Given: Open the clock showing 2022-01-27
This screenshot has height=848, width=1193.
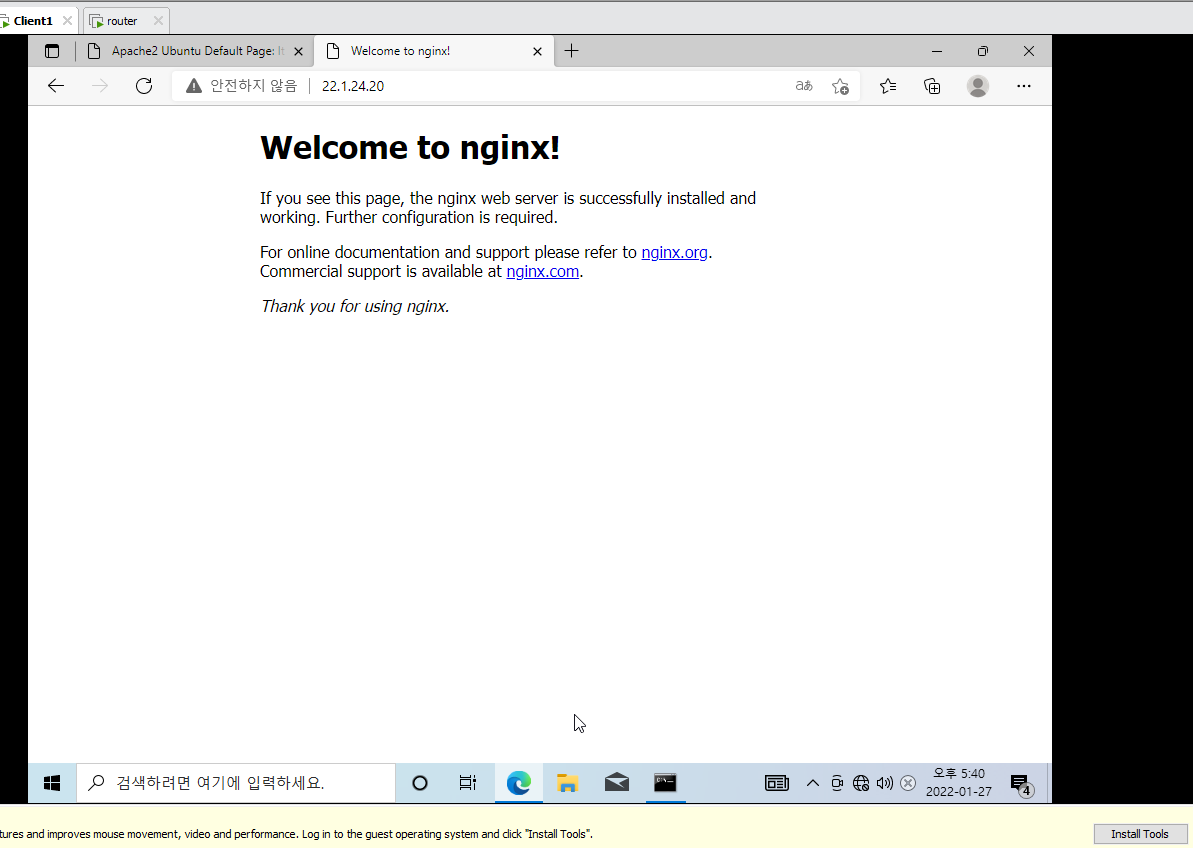Looking at the screenshot, I should (959, 783).
